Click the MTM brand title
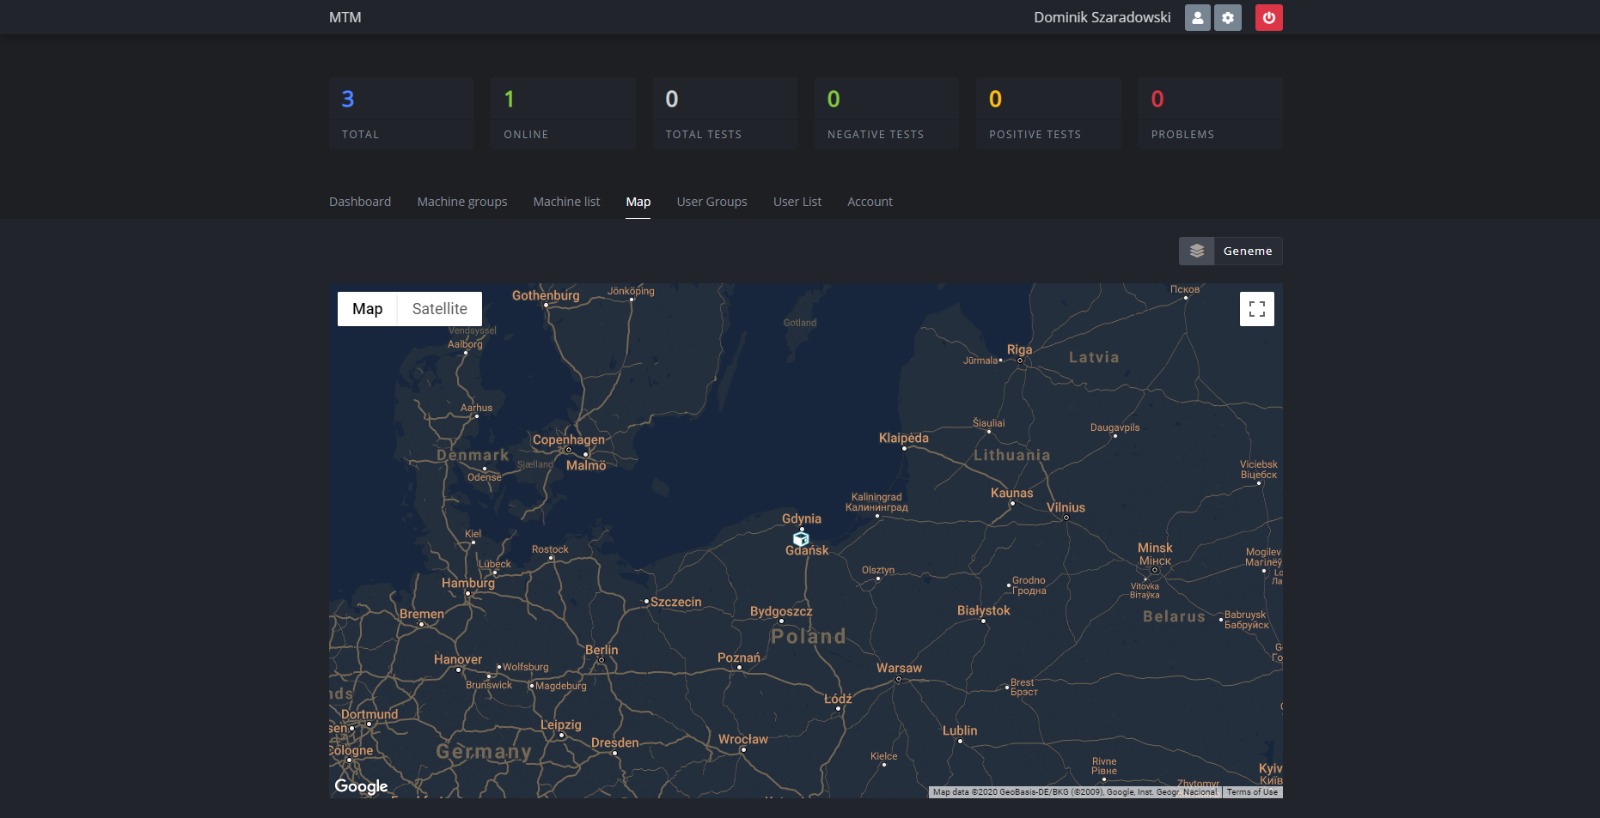Screen dimensions: 1600x818 345,18
